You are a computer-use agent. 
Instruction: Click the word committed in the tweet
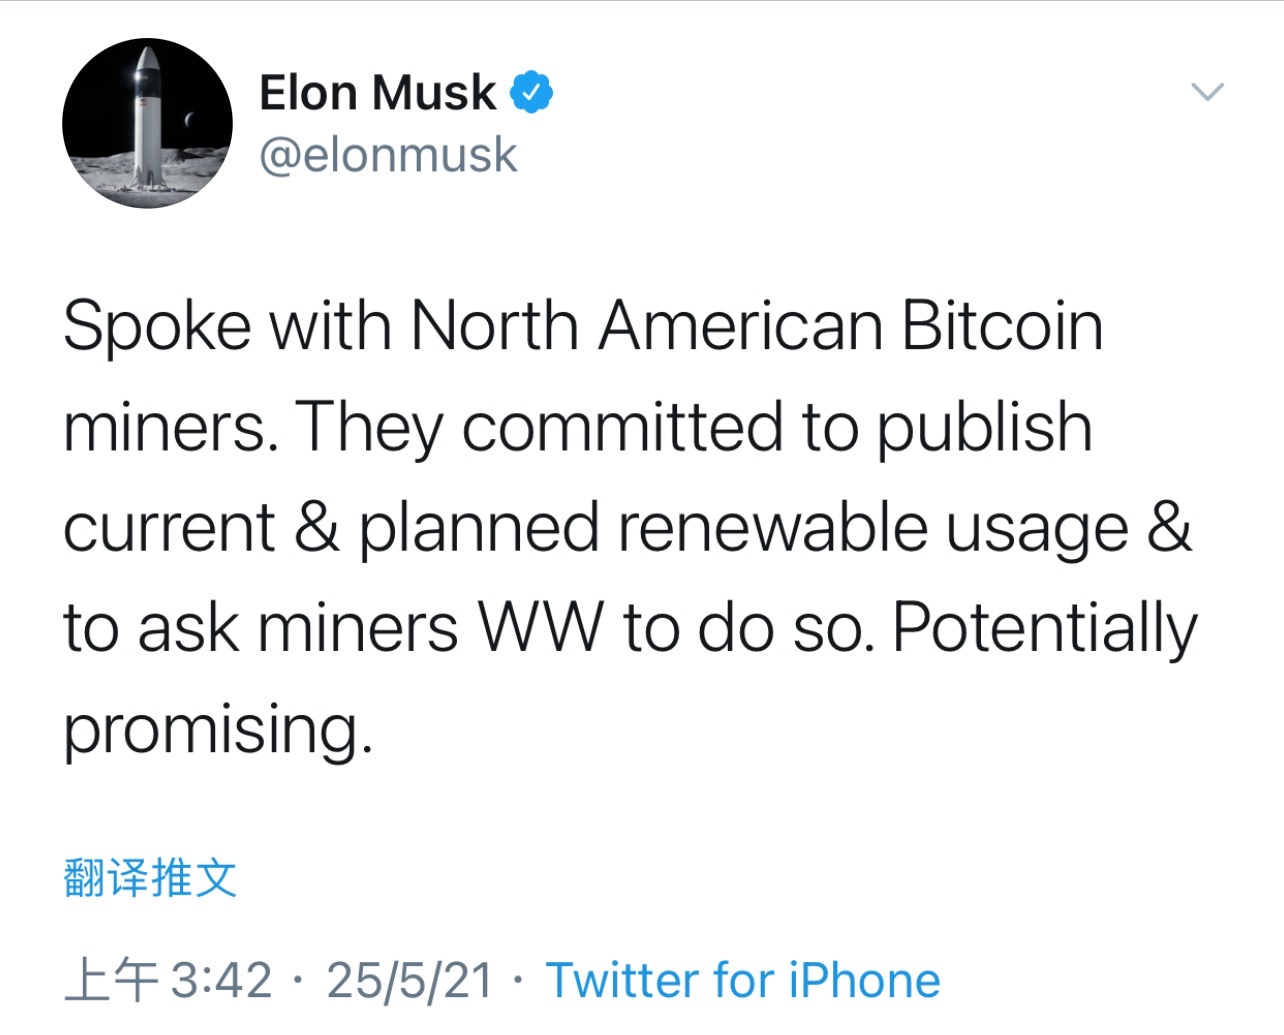(x=622, y=427)
